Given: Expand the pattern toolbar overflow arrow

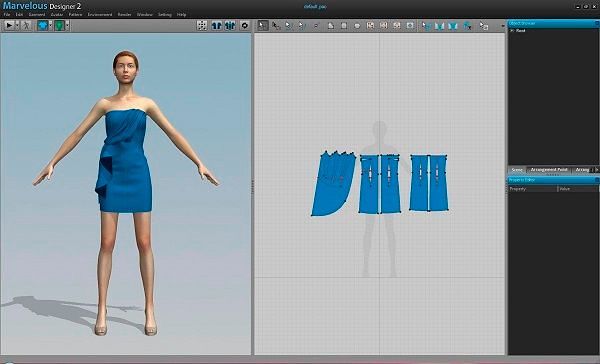Looking at the screenshot, I should [x=503, y=26].
